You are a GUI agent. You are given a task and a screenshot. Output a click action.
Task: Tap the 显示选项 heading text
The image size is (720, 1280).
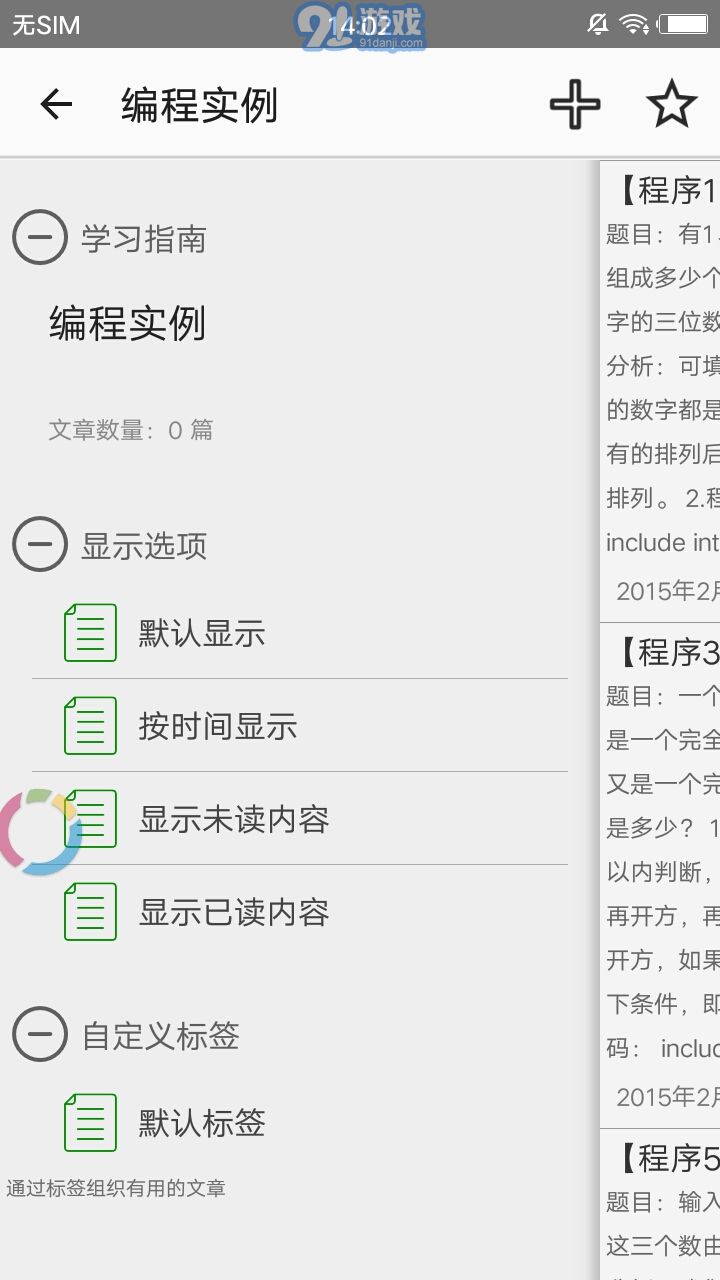click(x=144, y=546)
